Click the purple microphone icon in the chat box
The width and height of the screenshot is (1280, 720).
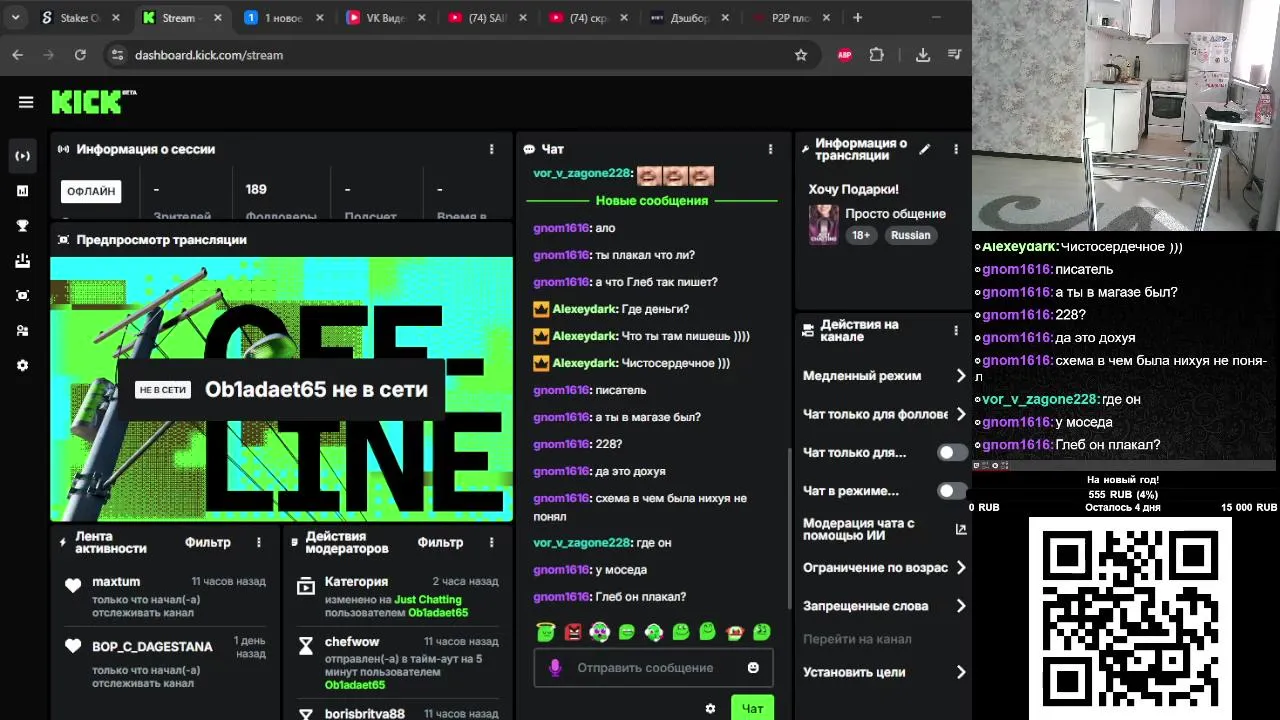pos(555,668)
